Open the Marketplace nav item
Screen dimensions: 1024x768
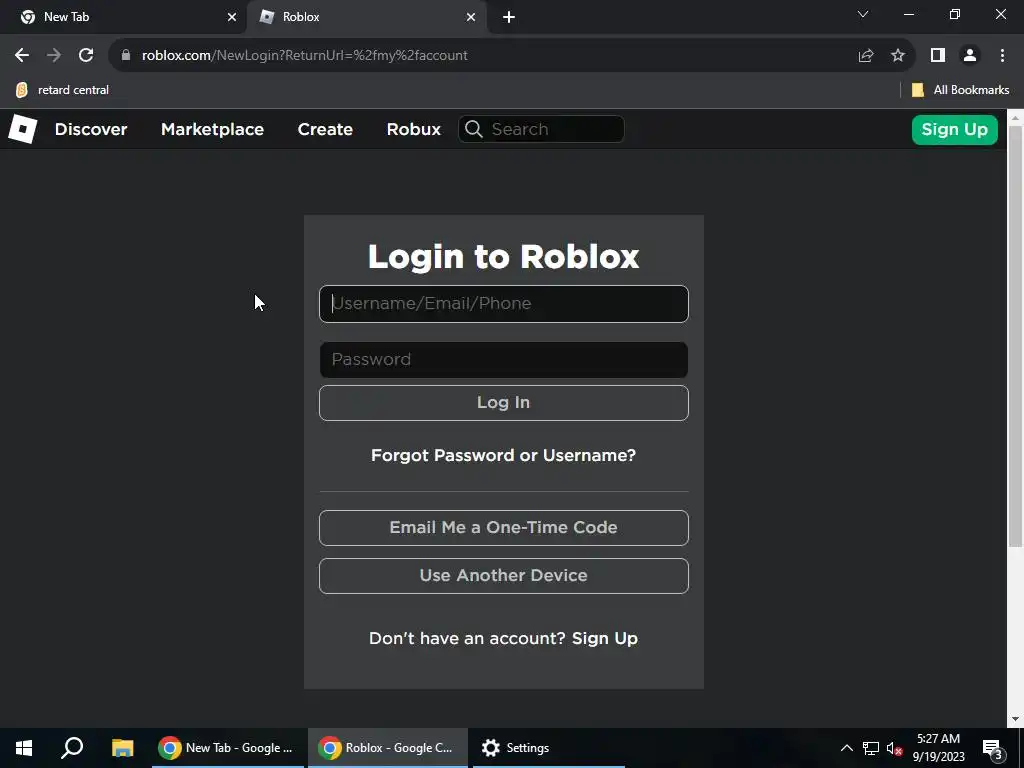pos(212,129)
